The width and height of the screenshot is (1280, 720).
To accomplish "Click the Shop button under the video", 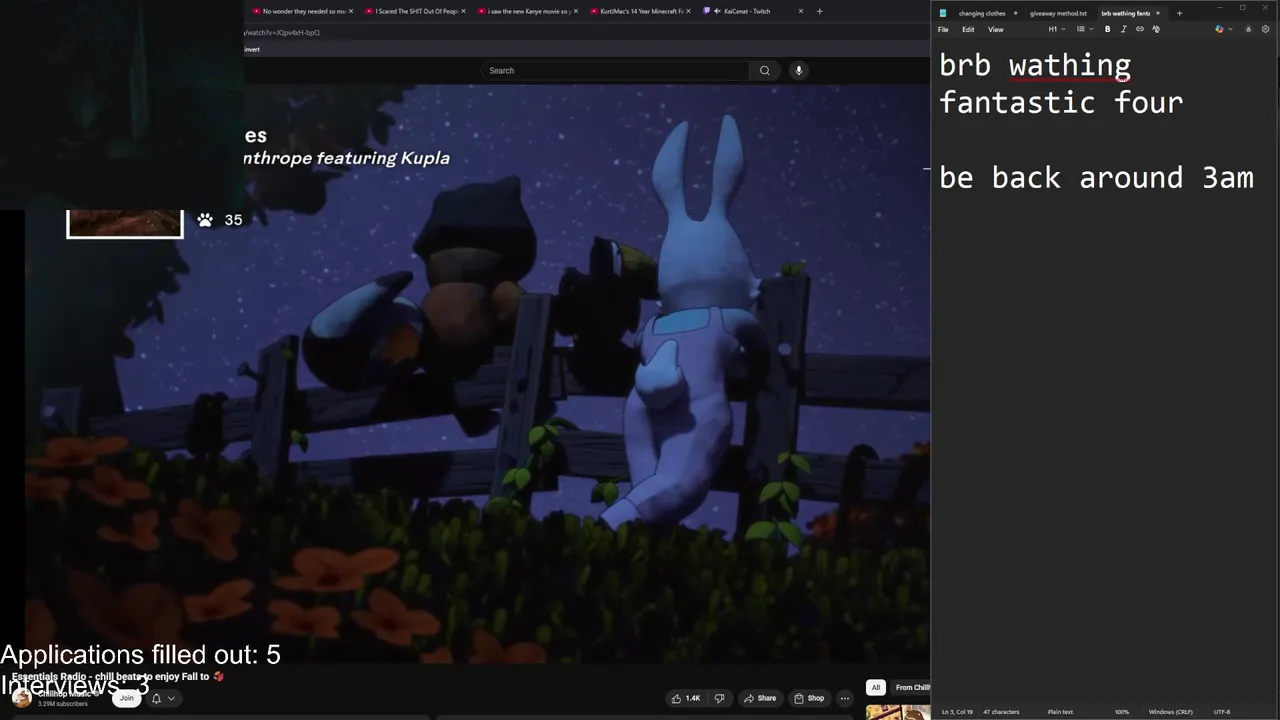I will (809, 698).
